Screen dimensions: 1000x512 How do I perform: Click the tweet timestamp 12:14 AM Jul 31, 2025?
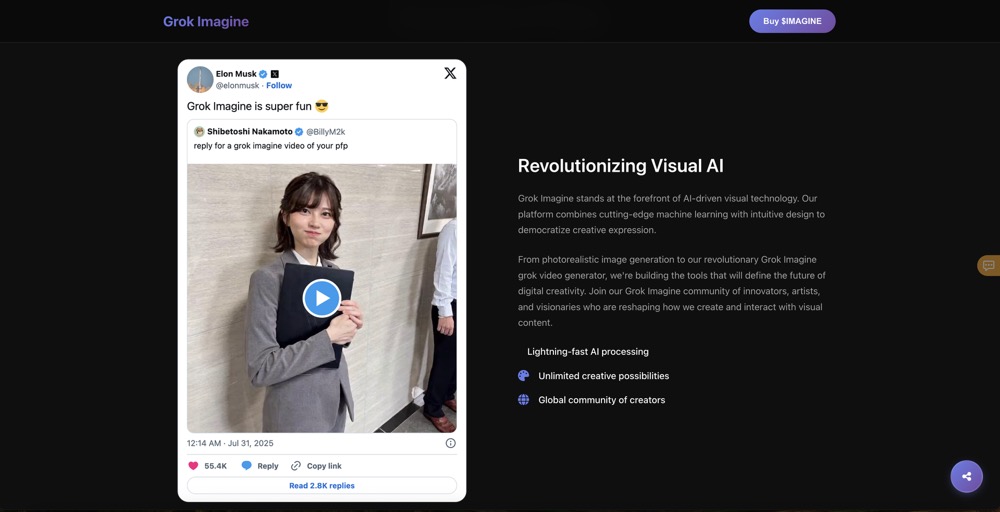click(230, 443)
